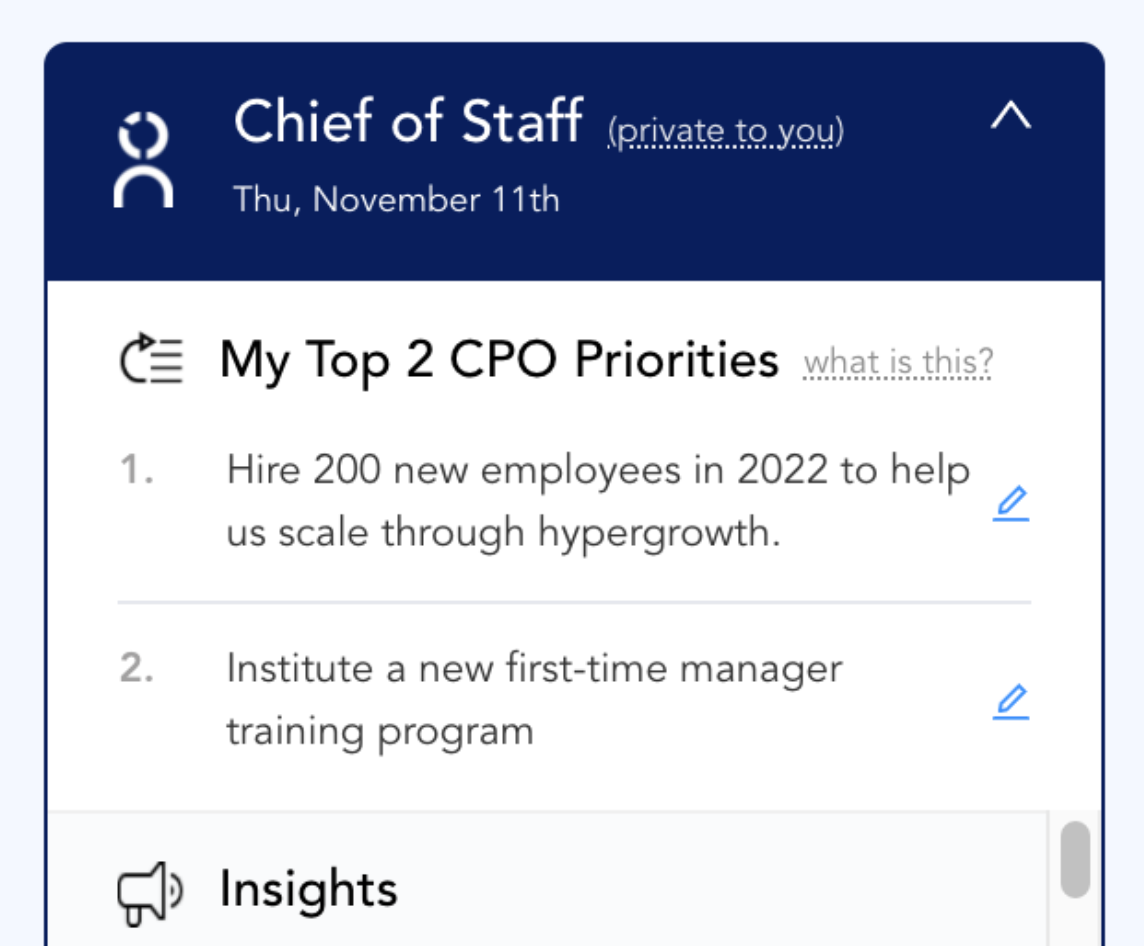1144x946 pixels.
Task: Click the "My Top 2 CPO Priorities" heading
Action: (x=499, y=360)
